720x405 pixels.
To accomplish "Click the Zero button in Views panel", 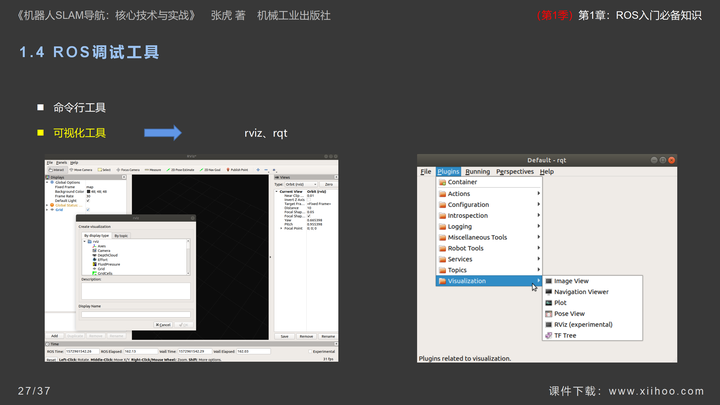I will tap(329, 184).
